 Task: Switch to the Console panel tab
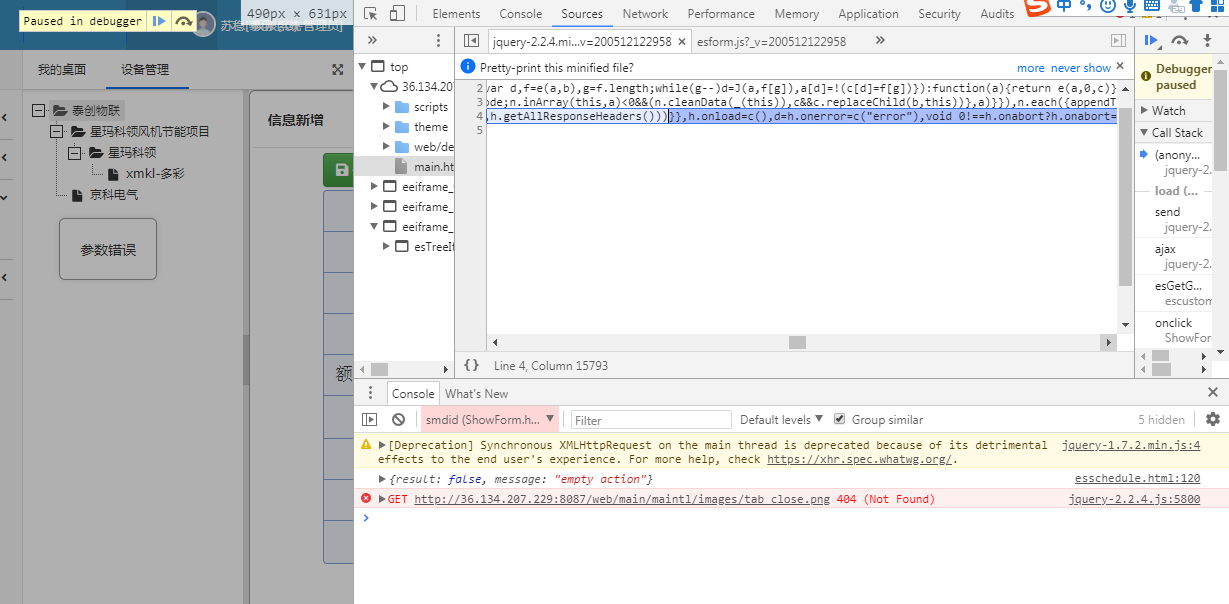tap(520, 14)
